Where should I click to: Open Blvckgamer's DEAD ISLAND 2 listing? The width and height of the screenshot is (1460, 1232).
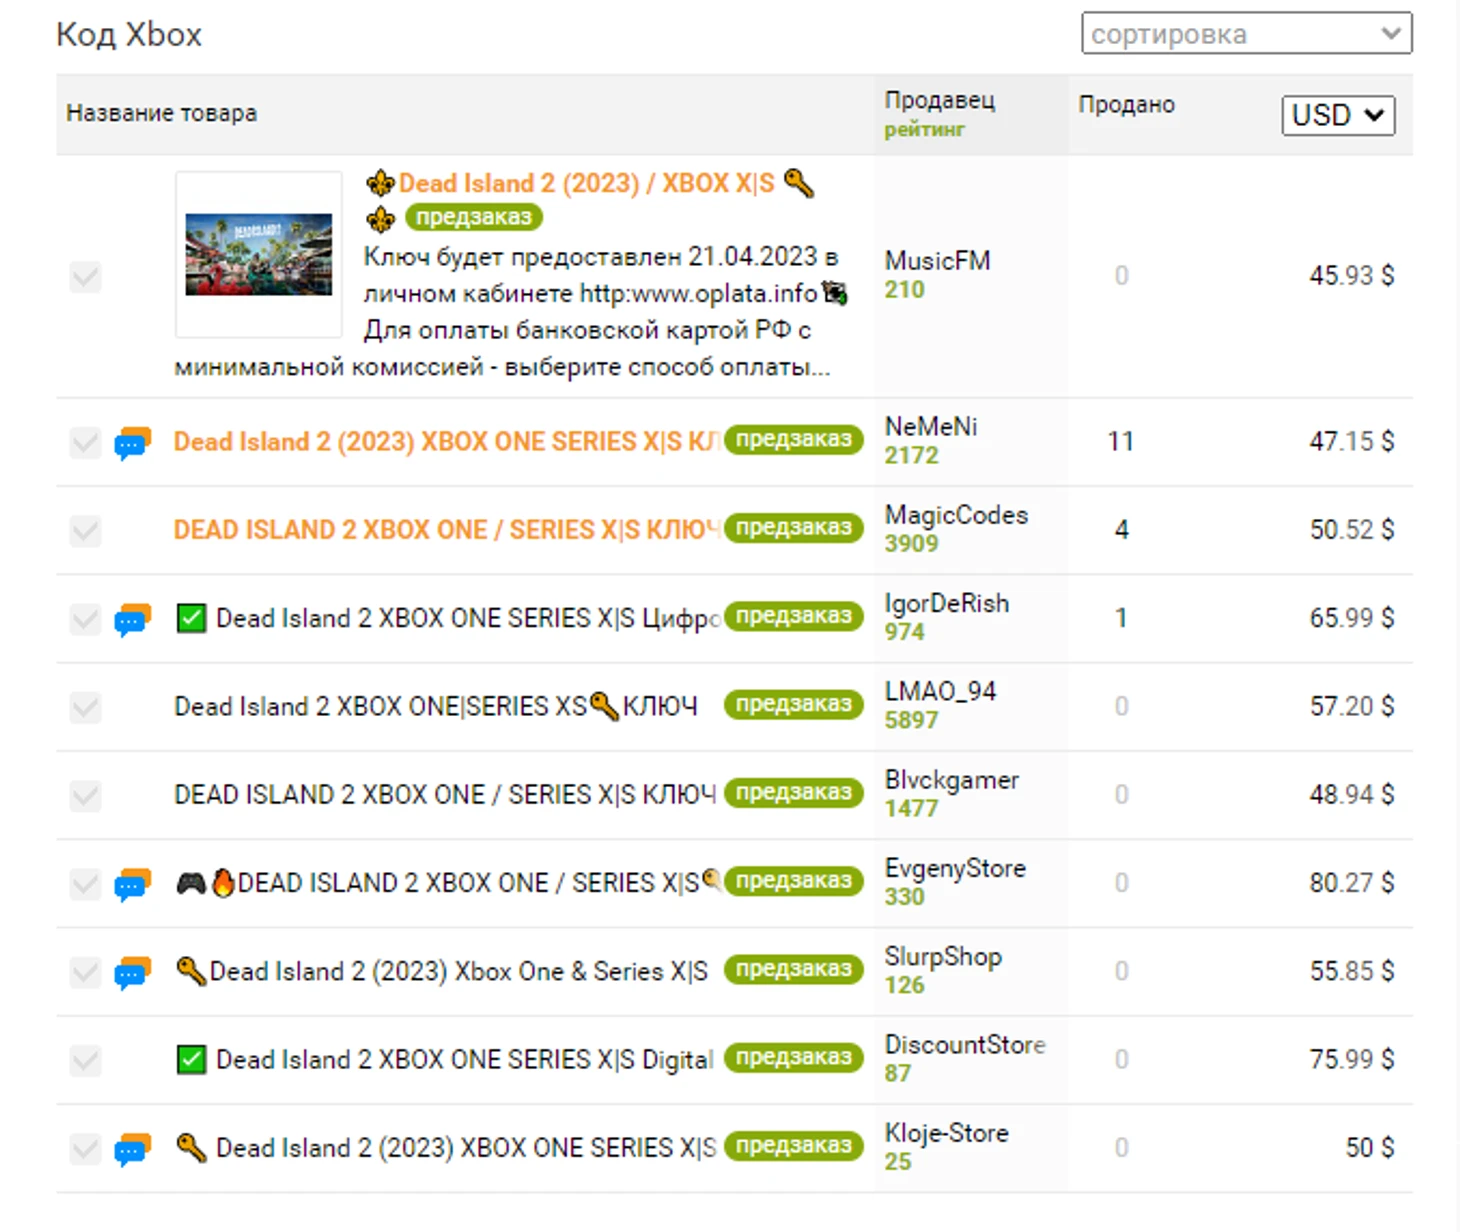(x=444, y=795)
